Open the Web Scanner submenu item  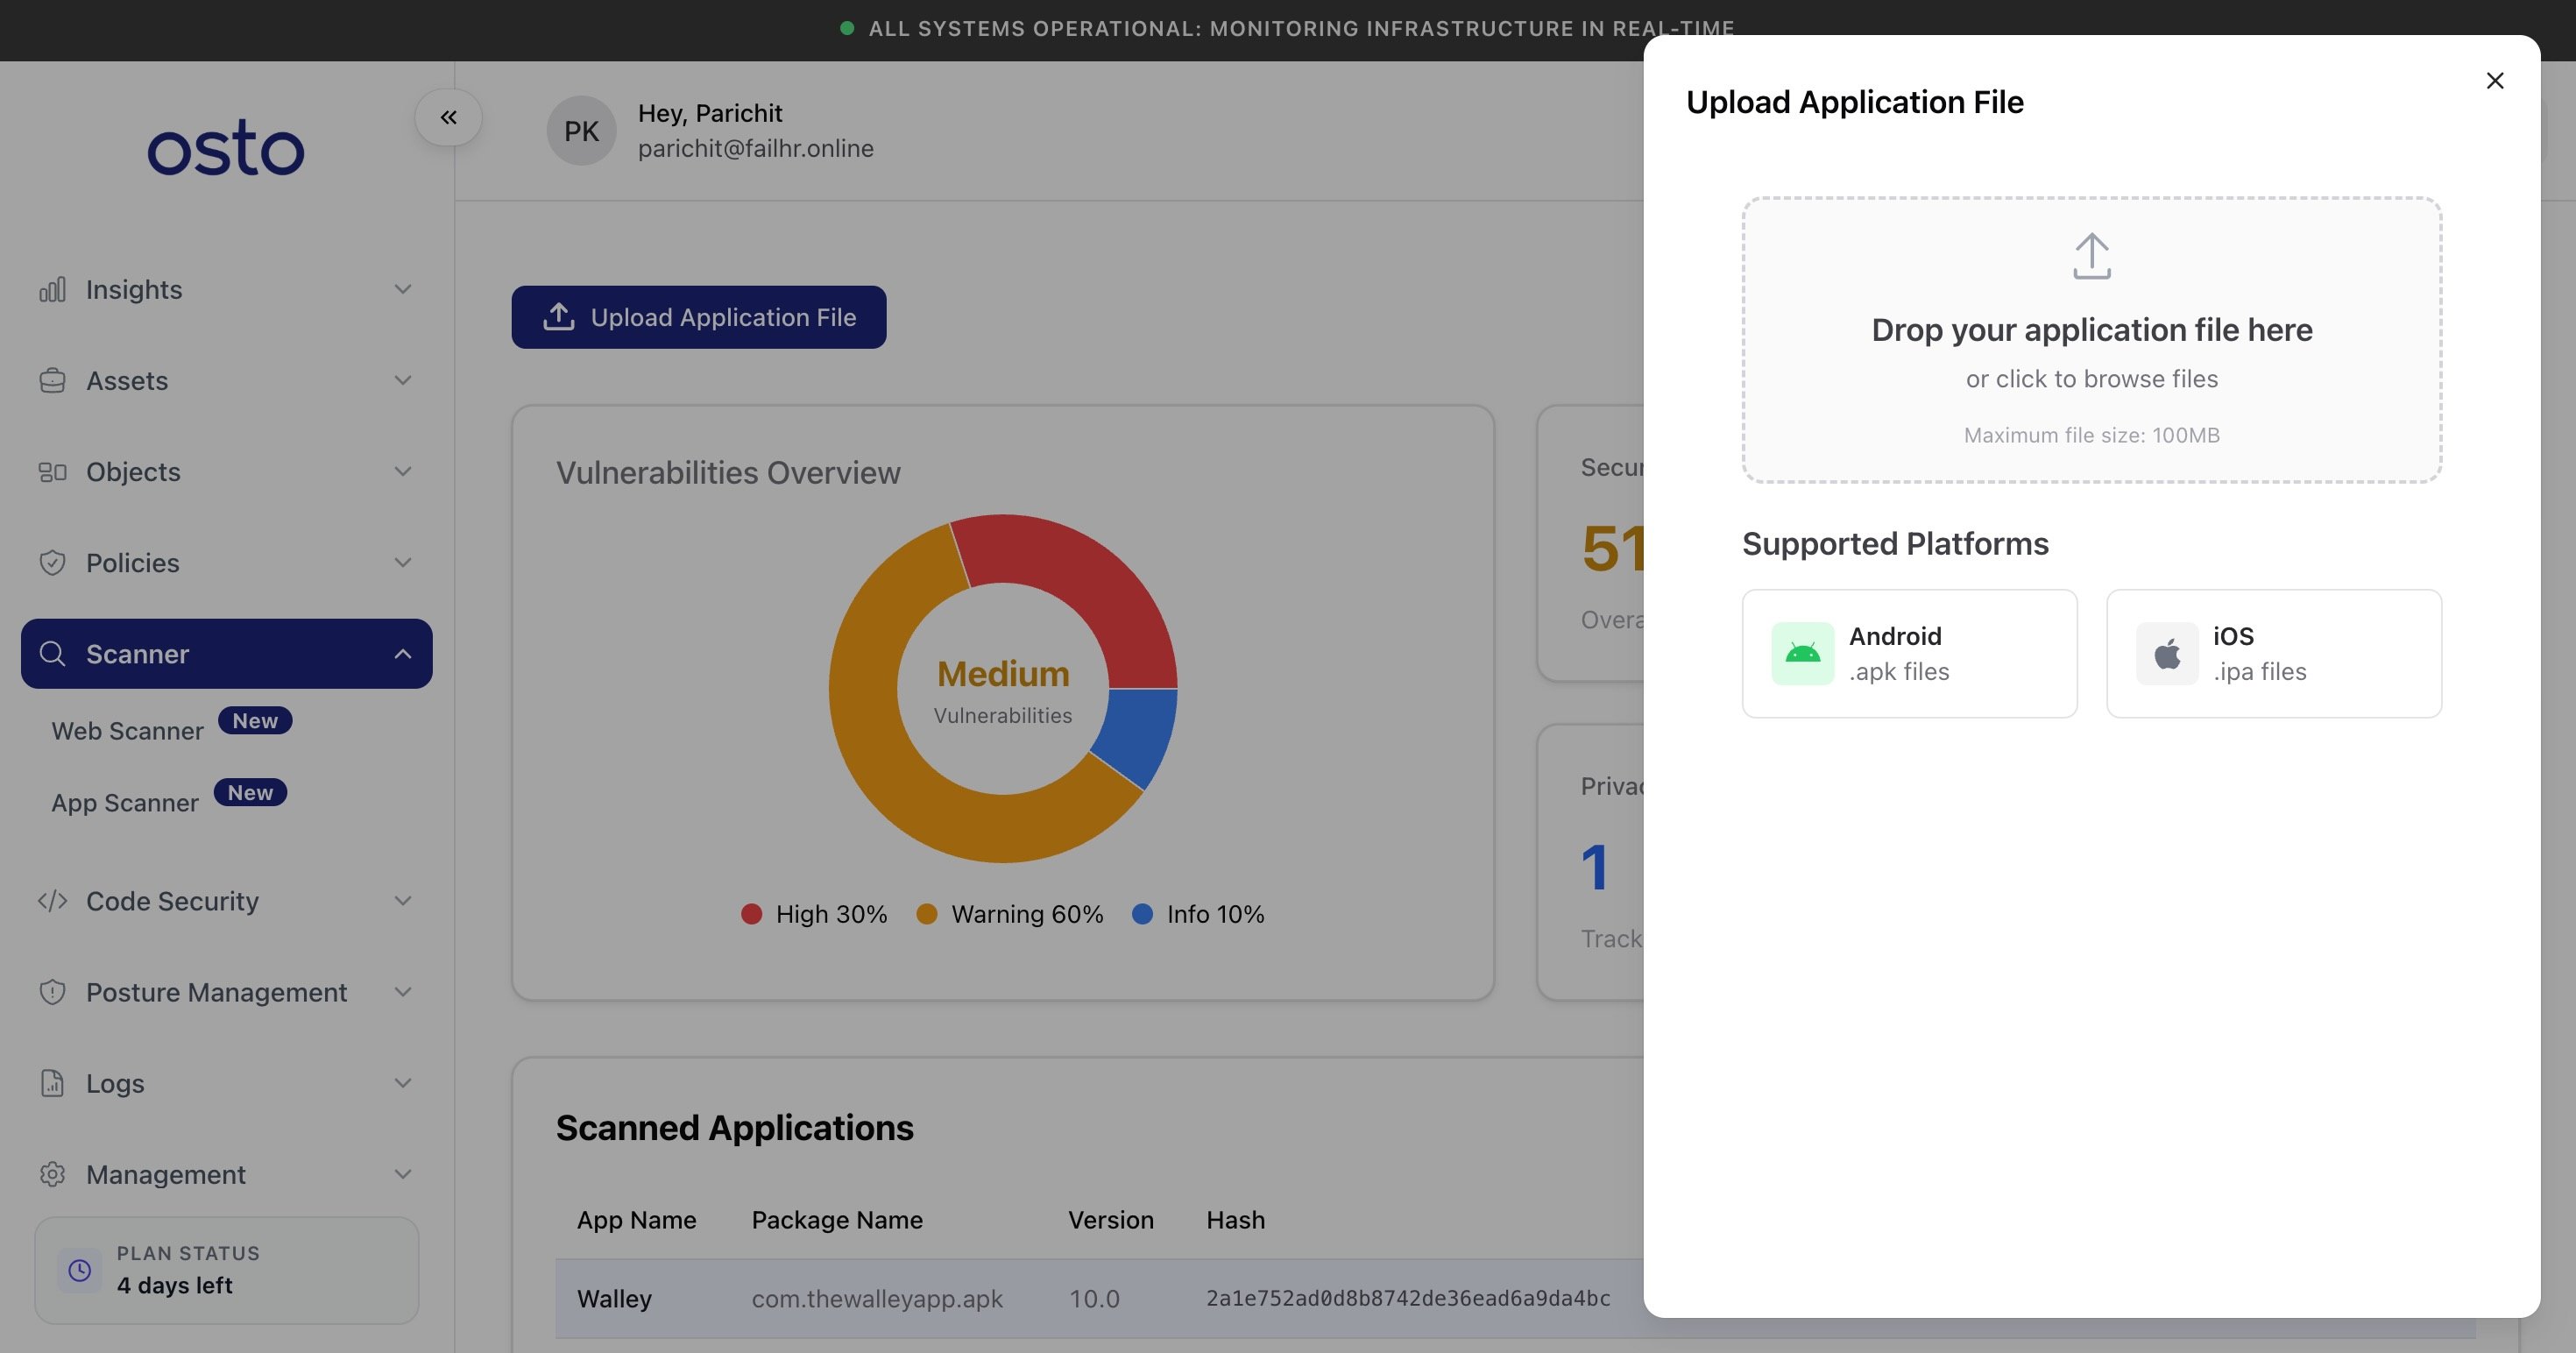click(127, 731)
